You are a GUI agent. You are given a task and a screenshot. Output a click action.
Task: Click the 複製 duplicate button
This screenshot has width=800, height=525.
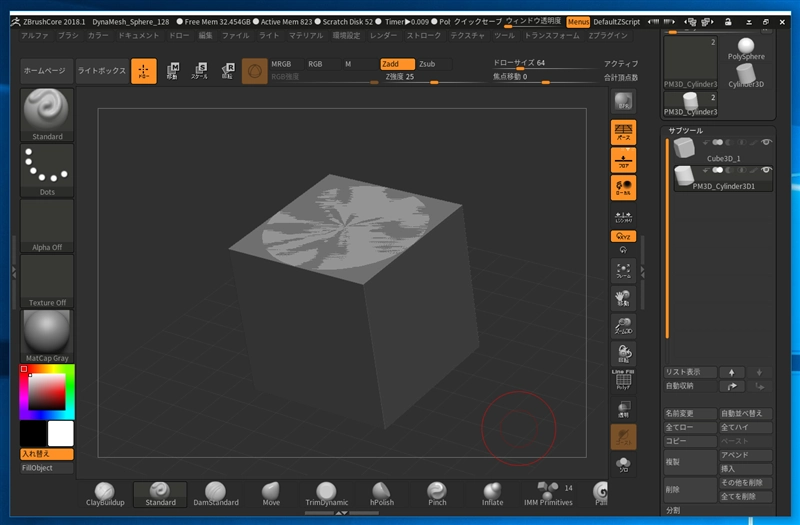(690, 462)
